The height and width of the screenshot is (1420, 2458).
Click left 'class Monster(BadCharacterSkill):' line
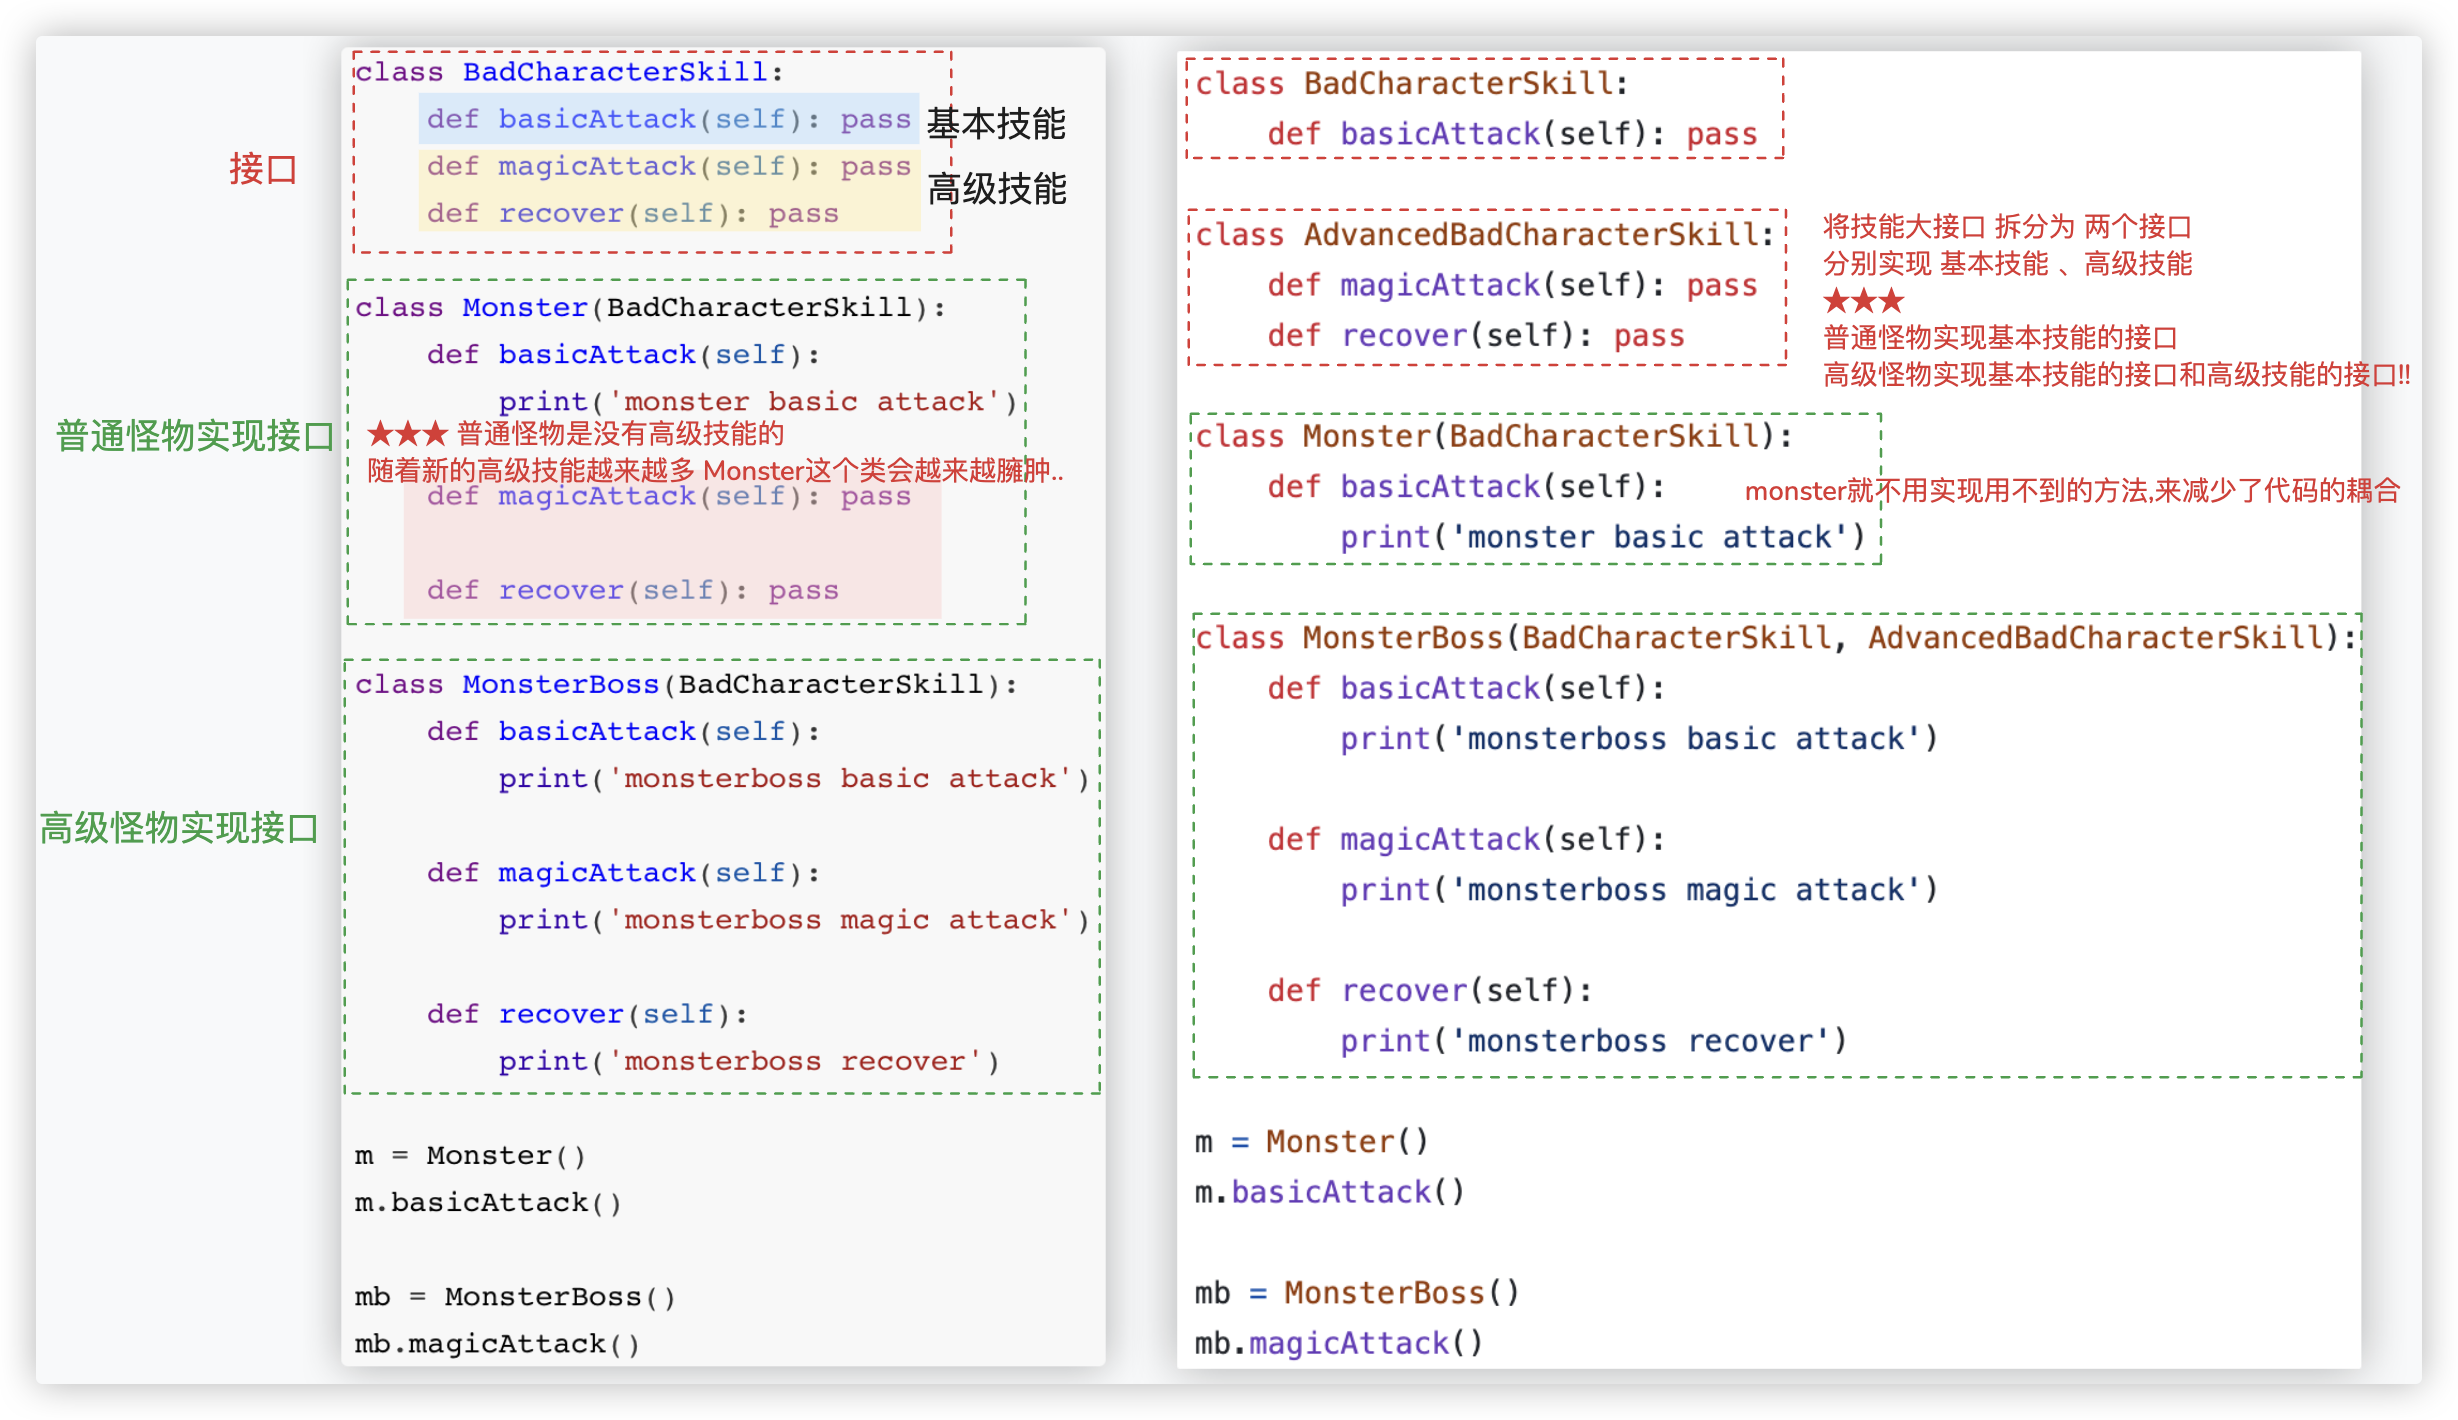pyautogui.click(x=650, y=307)
